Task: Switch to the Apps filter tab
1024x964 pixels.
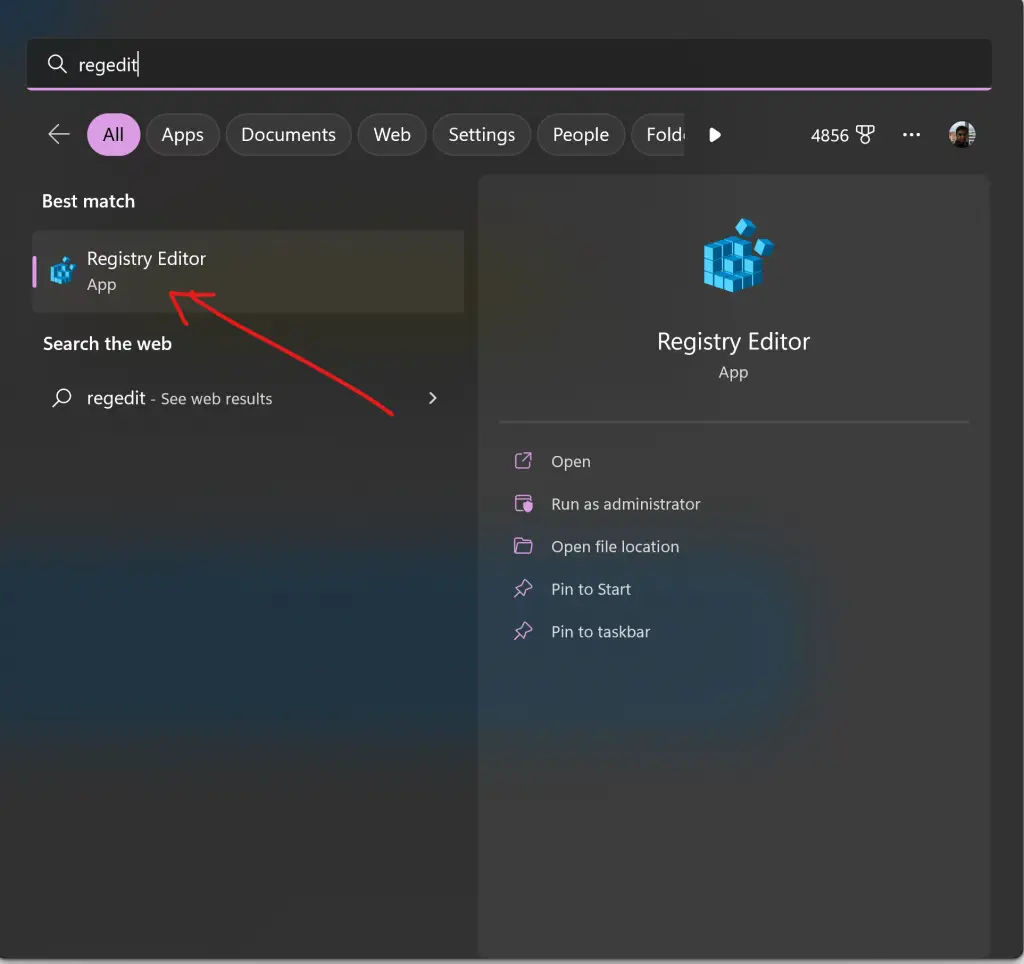Action: pyautogui.click(x=183, y=135)
